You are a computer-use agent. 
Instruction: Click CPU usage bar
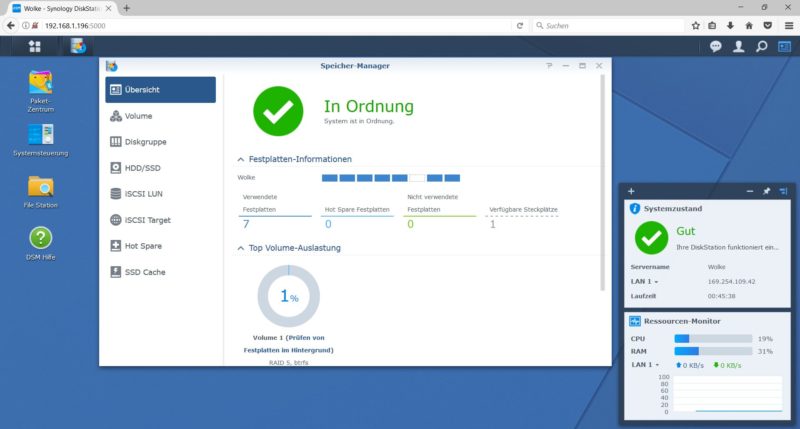(713, 339)
